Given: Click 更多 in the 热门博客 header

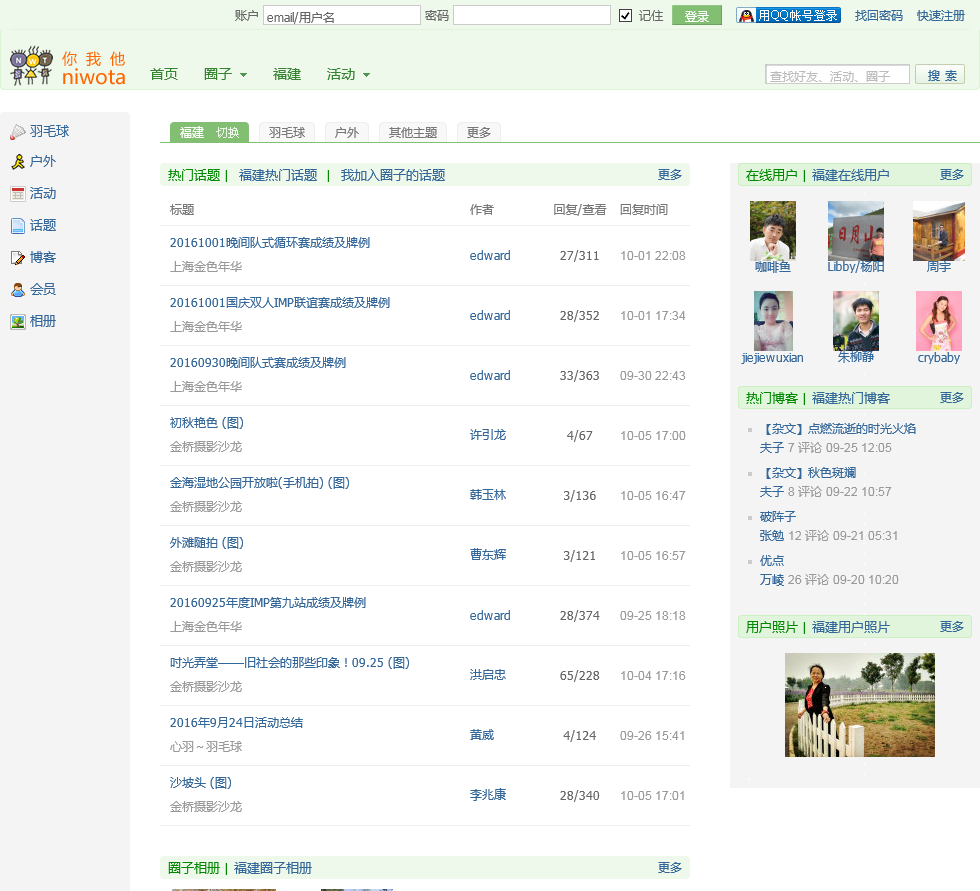Looking at the screenshot, I should pos(952,398).
